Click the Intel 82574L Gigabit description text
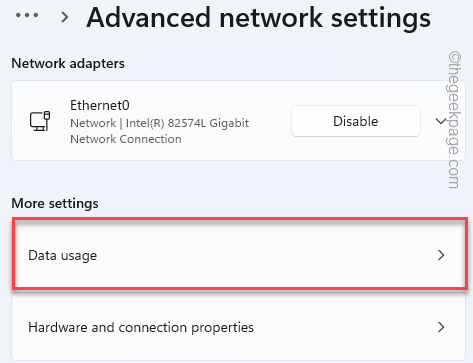473x363 pixels. [x=159, y=123]
